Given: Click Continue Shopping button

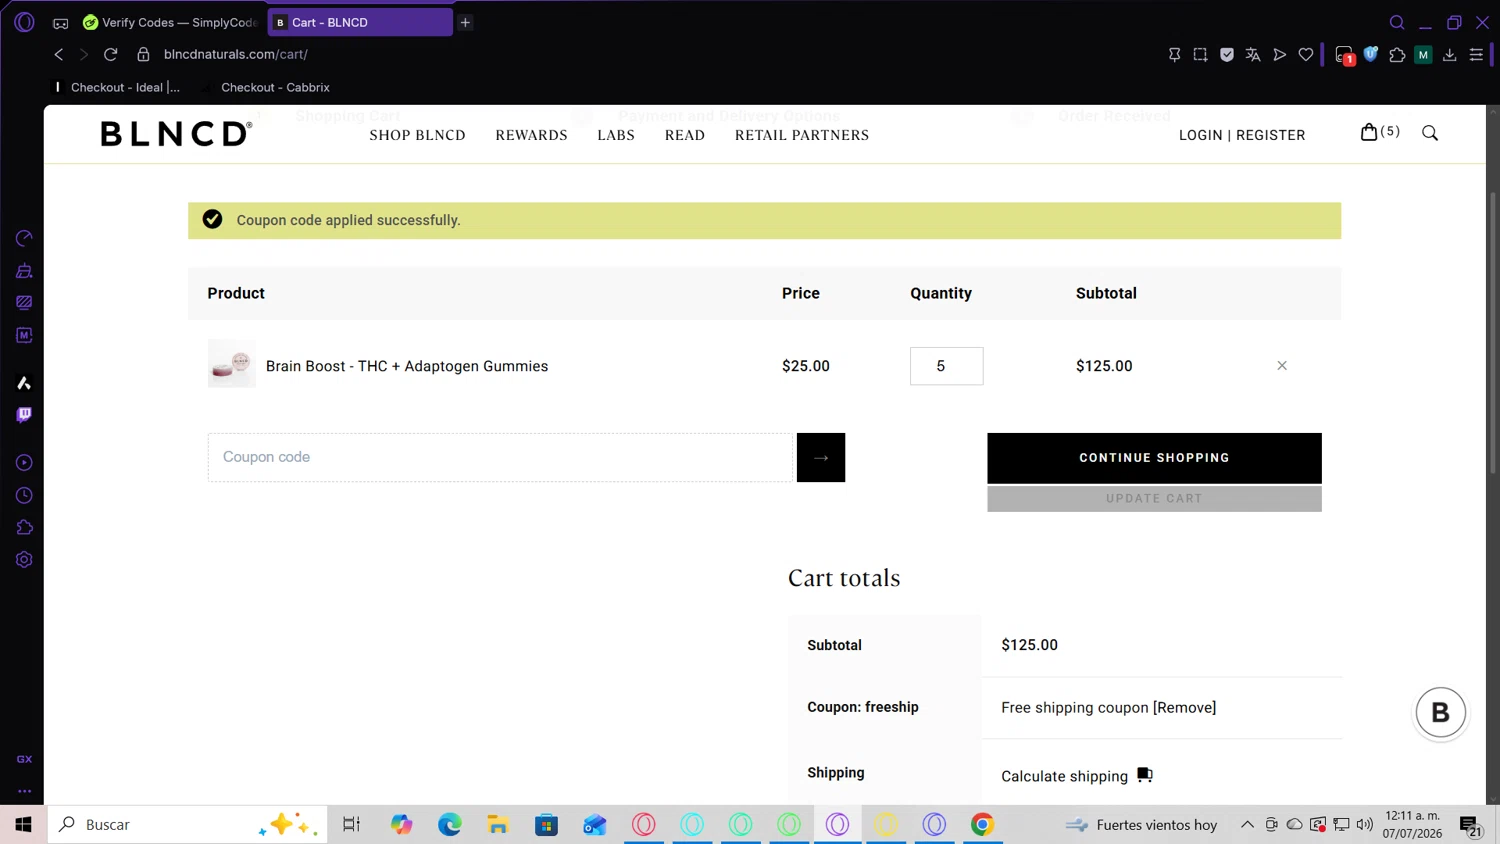Looking at the screenshot, I should coord(1154,458).
